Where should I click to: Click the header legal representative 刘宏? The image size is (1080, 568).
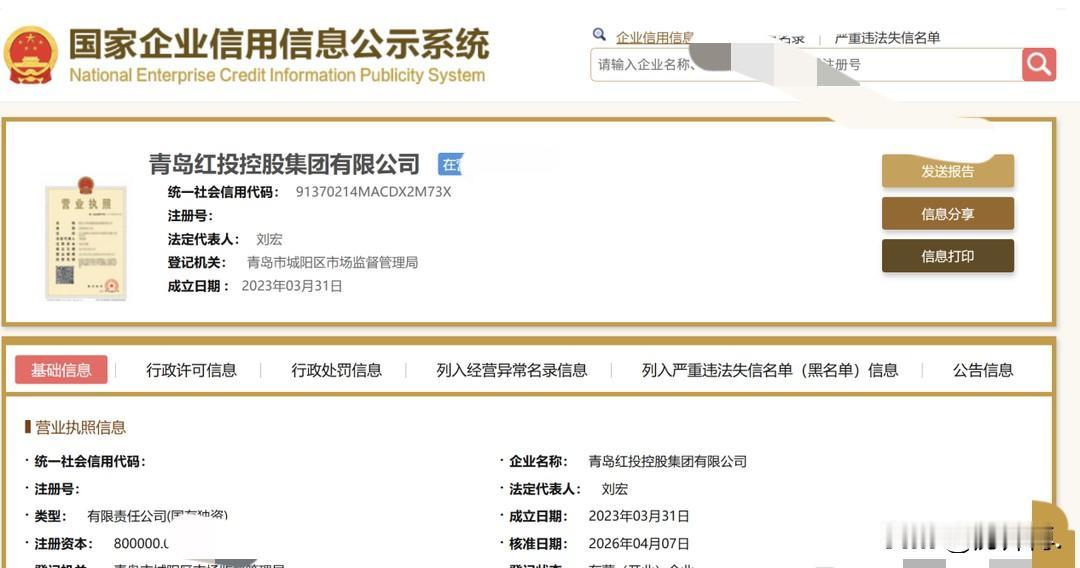[x=269, y=240]
